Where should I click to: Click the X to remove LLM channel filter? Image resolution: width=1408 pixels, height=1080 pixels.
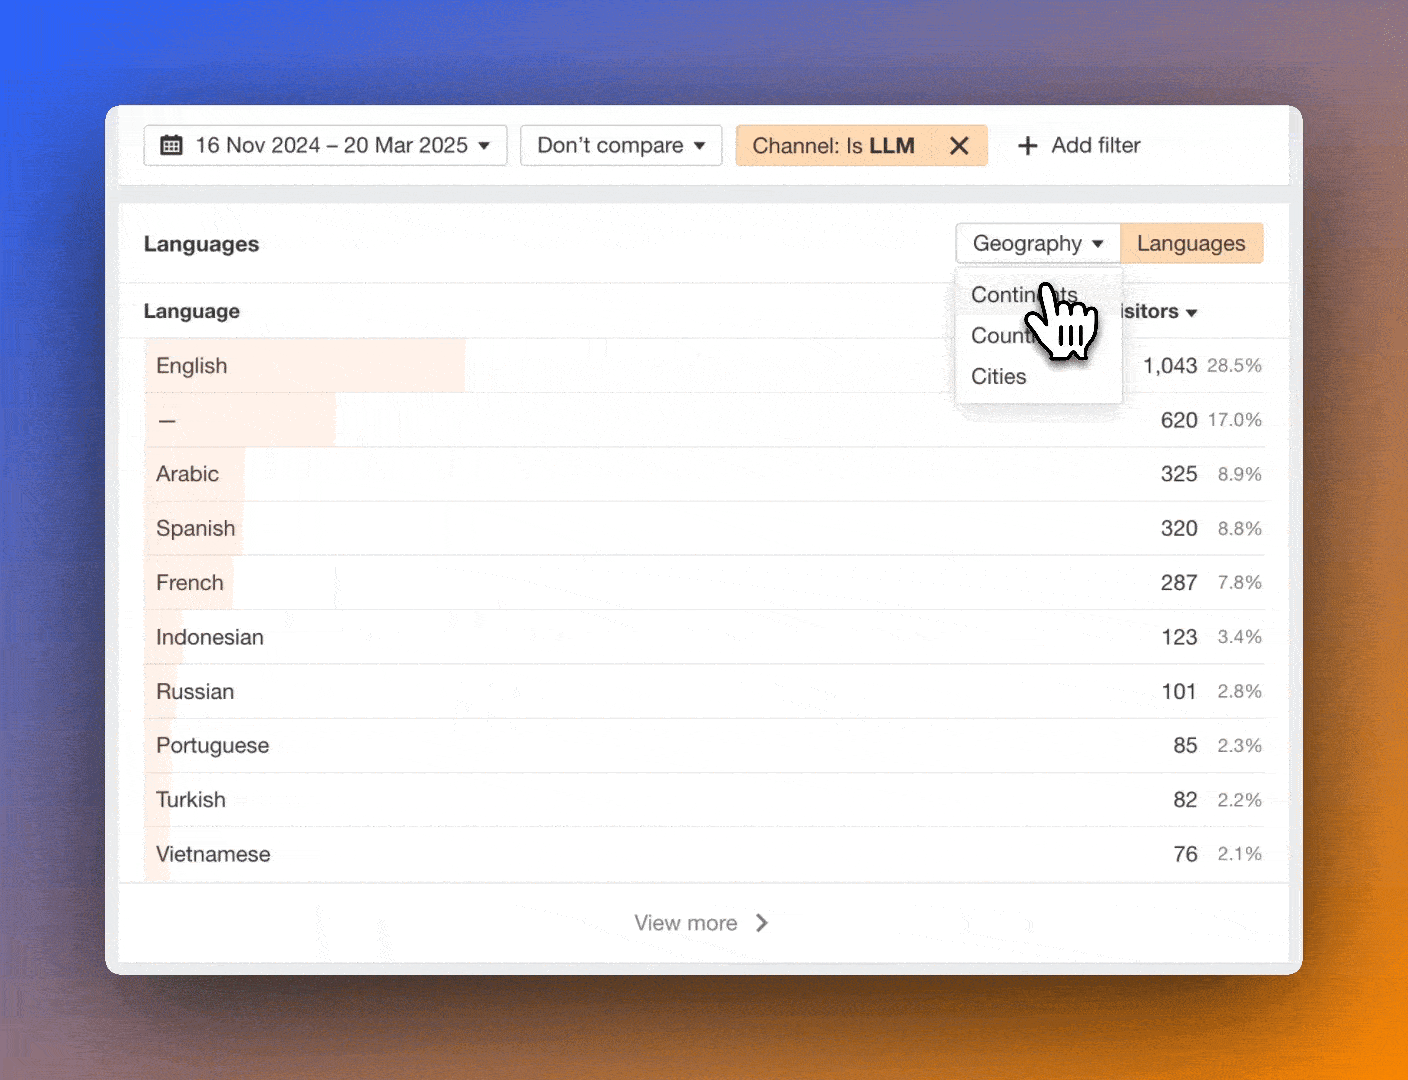pos(958,145)
